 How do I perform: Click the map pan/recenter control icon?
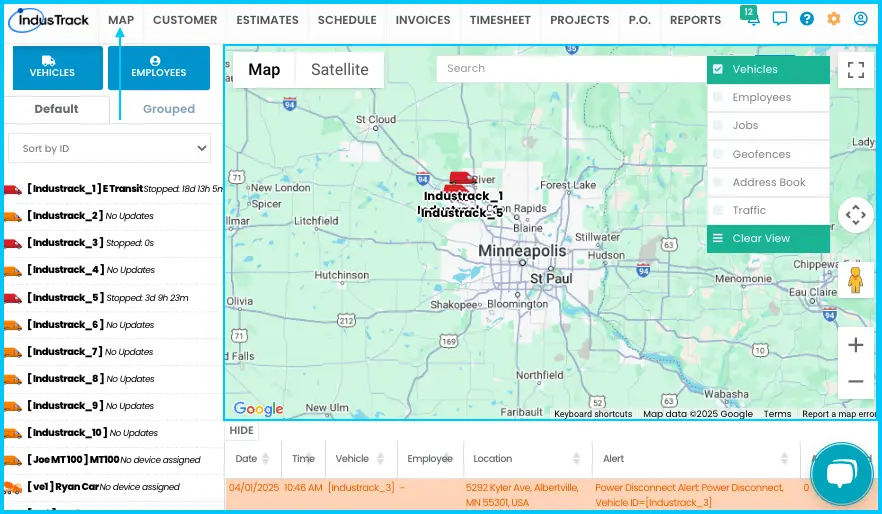click(856, 214)
